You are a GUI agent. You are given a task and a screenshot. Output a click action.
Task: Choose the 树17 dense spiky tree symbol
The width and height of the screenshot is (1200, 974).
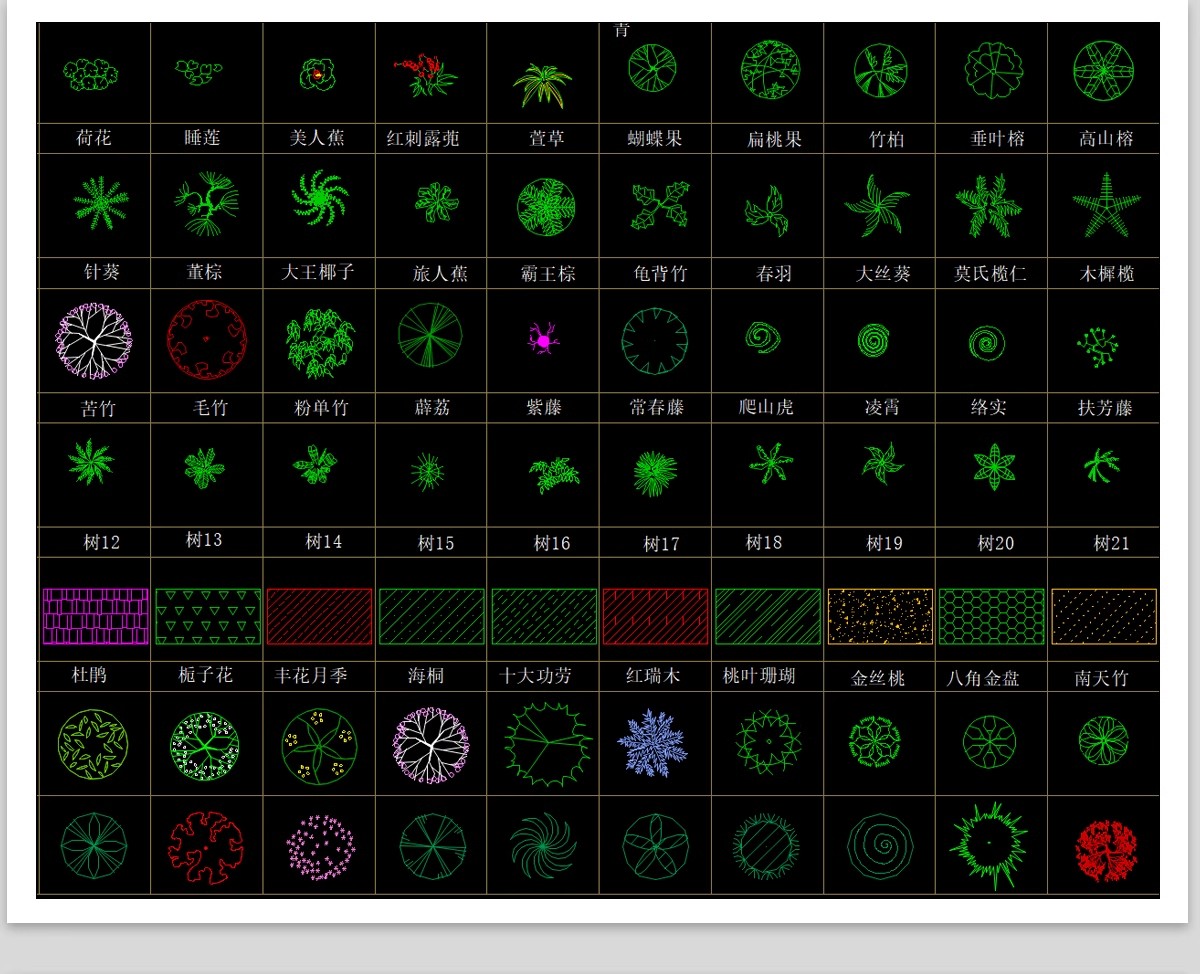pos(655,473)
